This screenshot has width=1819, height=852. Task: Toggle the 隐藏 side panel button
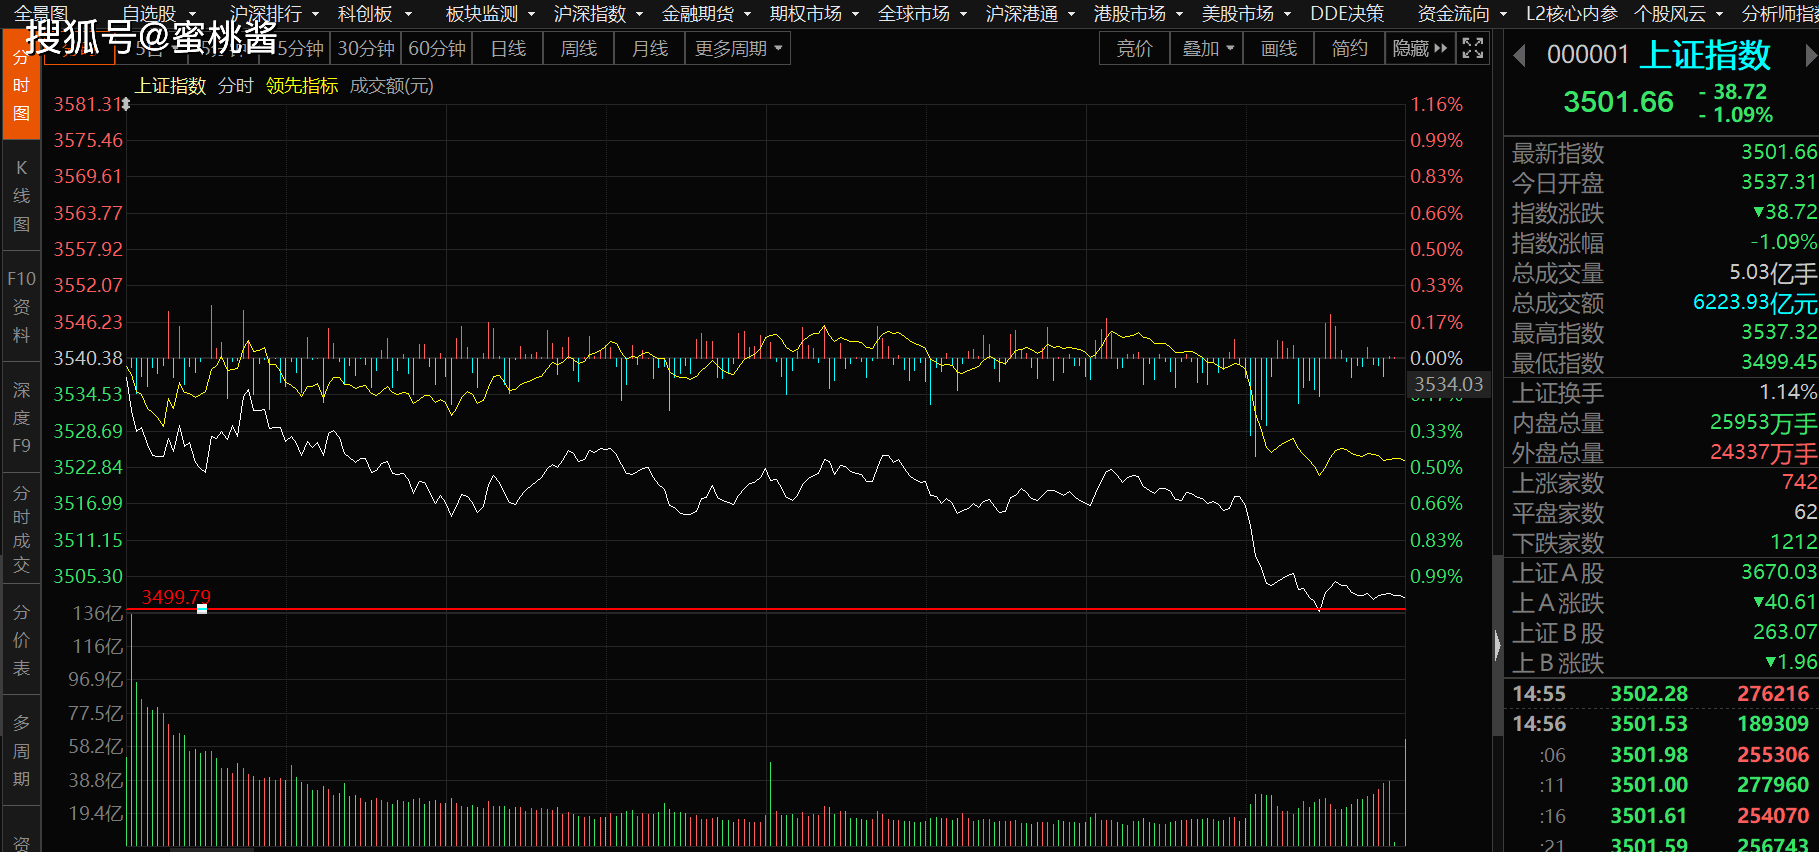point(1419,48)
